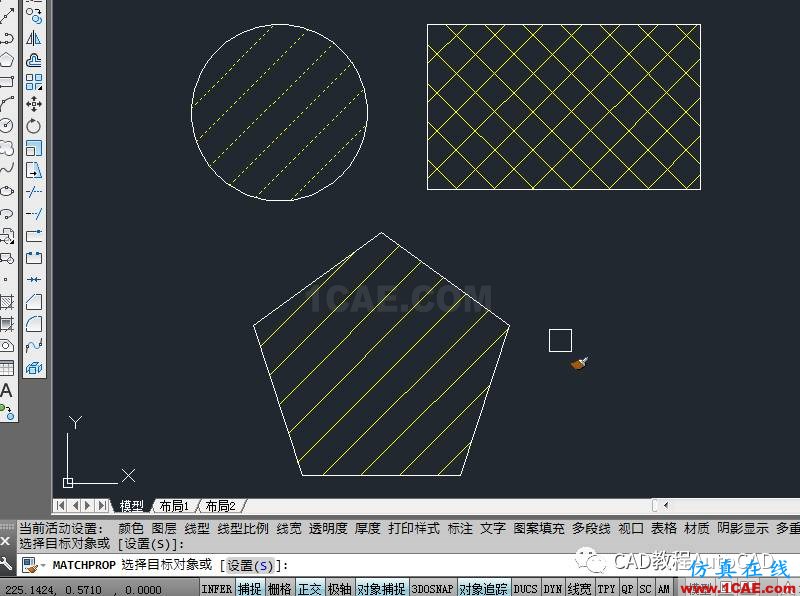Select the Construction Line tool
The image size is (800, 596).
(7, 16)
